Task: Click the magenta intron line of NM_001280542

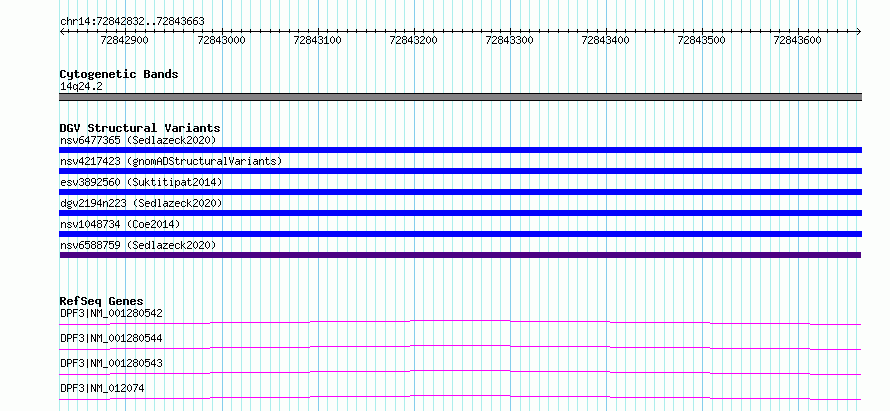Action: [x=460, y=322]
